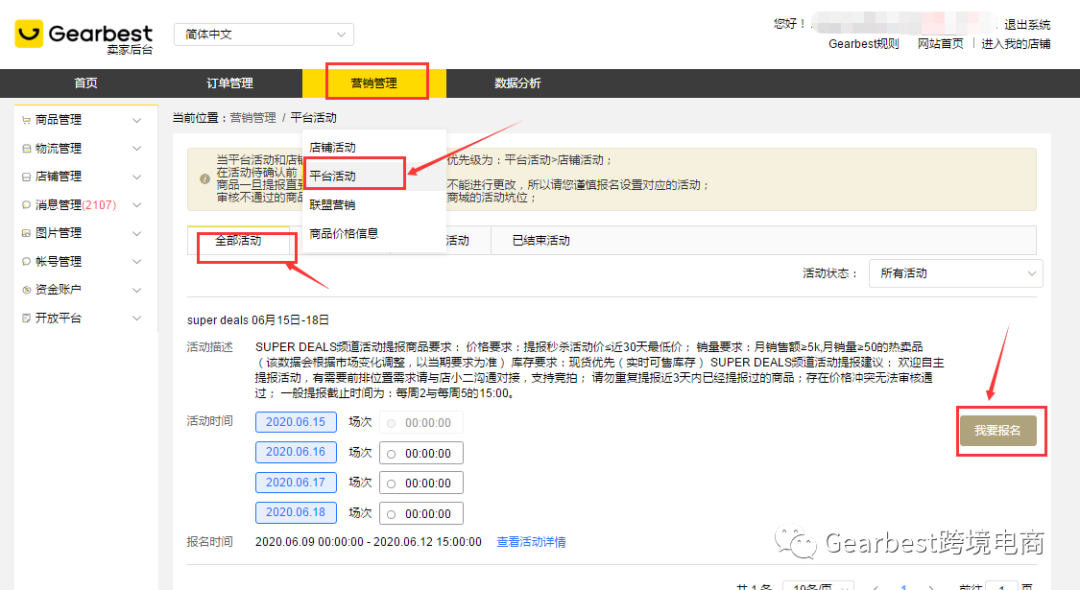Image resolution: width=1080 pixels, height=590 pixels.
Task: Select the 2020.06.15 00:00:00 session radio
Action: [x=391, y=423]
